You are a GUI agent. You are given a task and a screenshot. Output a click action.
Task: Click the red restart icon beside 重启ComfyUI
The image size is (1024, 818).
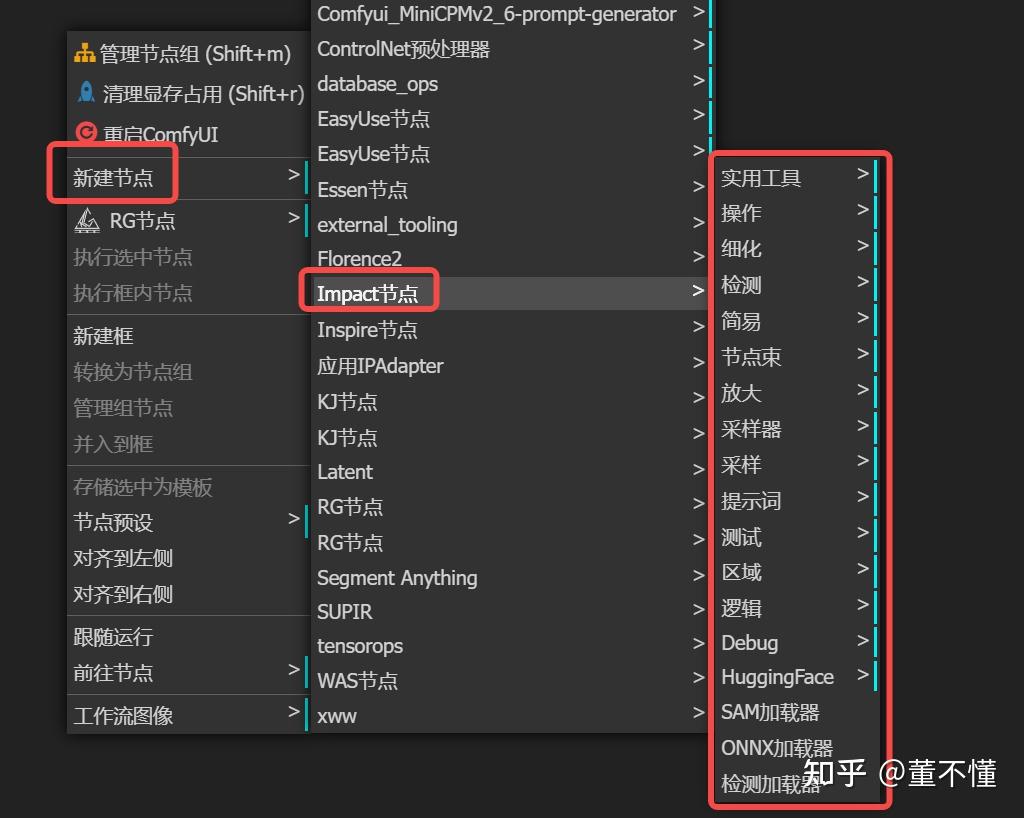[86, 133]
